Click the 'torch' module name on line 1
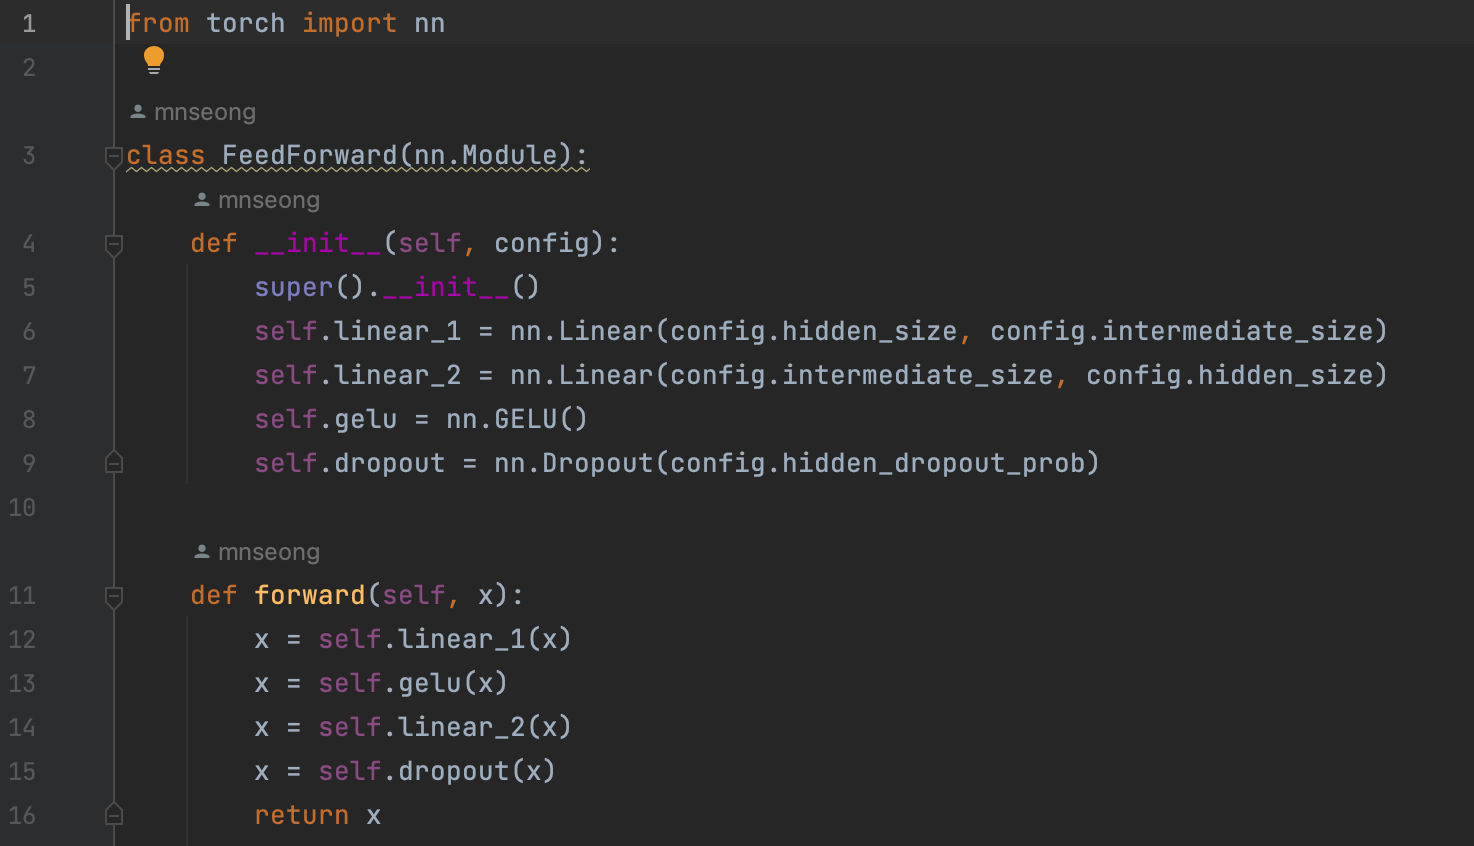The image size is (1474, 846). (246, 23)
